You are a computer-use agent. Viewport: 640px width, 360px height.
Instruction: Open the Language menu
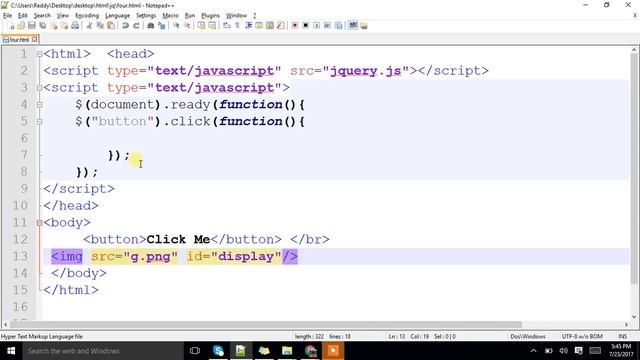(x=117, y=16)
